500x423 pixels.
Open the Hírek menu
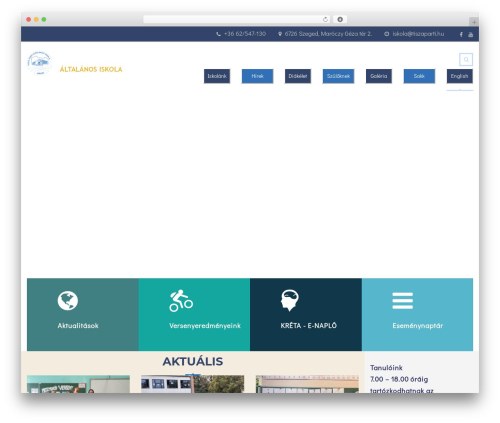coord(257,76)
